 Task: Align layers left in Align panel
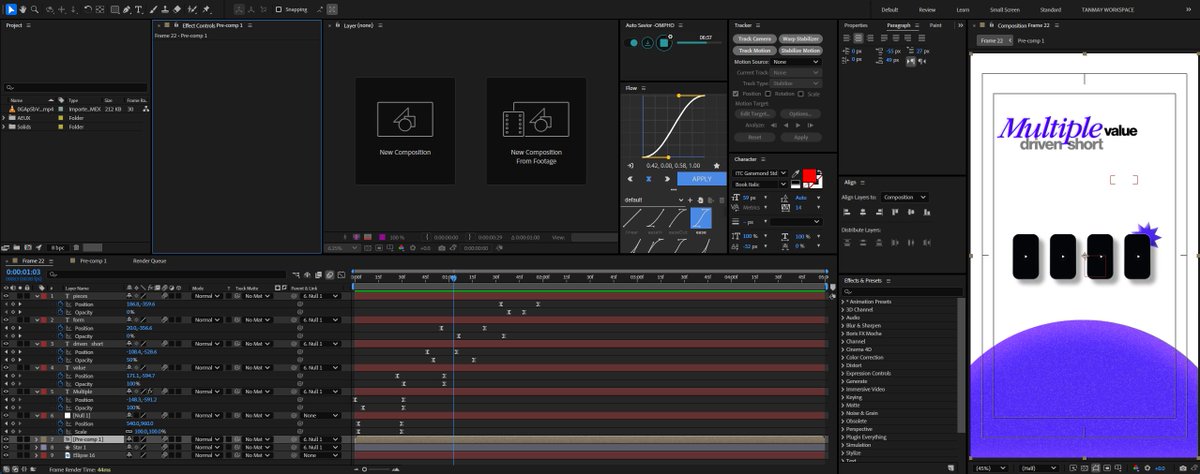[x=847, y=212]
